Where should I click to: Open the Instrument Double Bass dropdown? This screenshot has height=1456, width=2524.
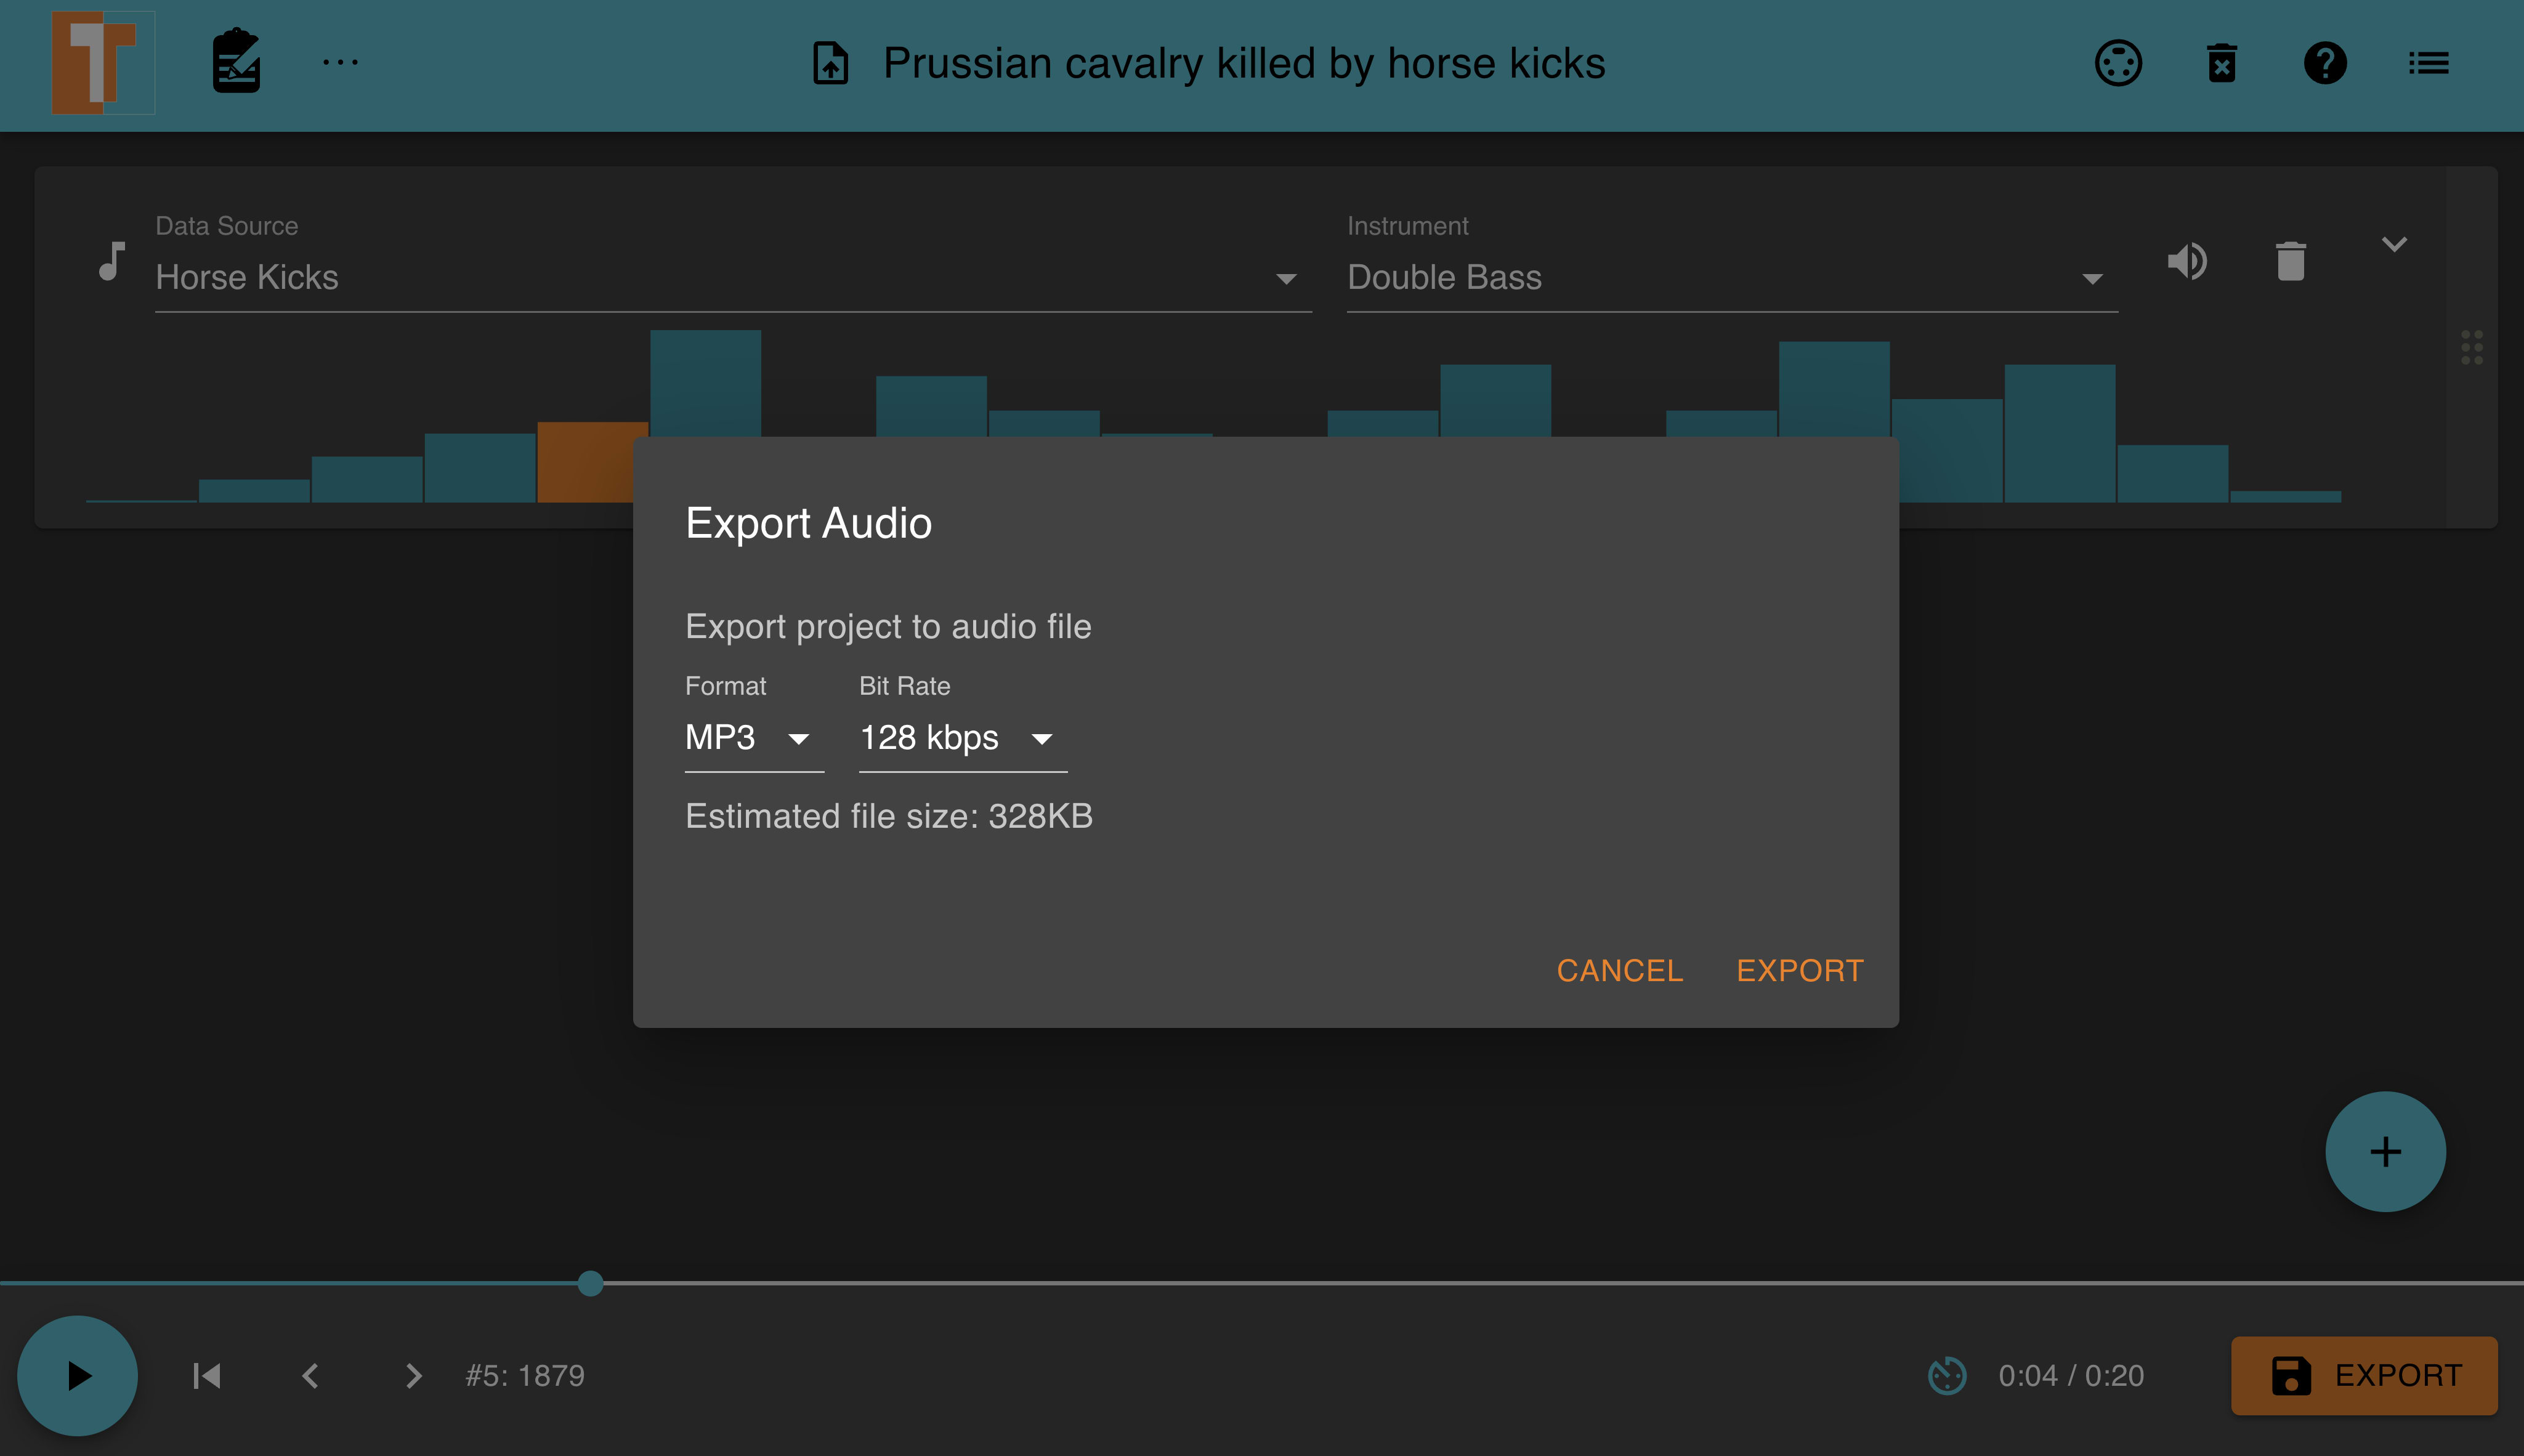[1730, 277]
